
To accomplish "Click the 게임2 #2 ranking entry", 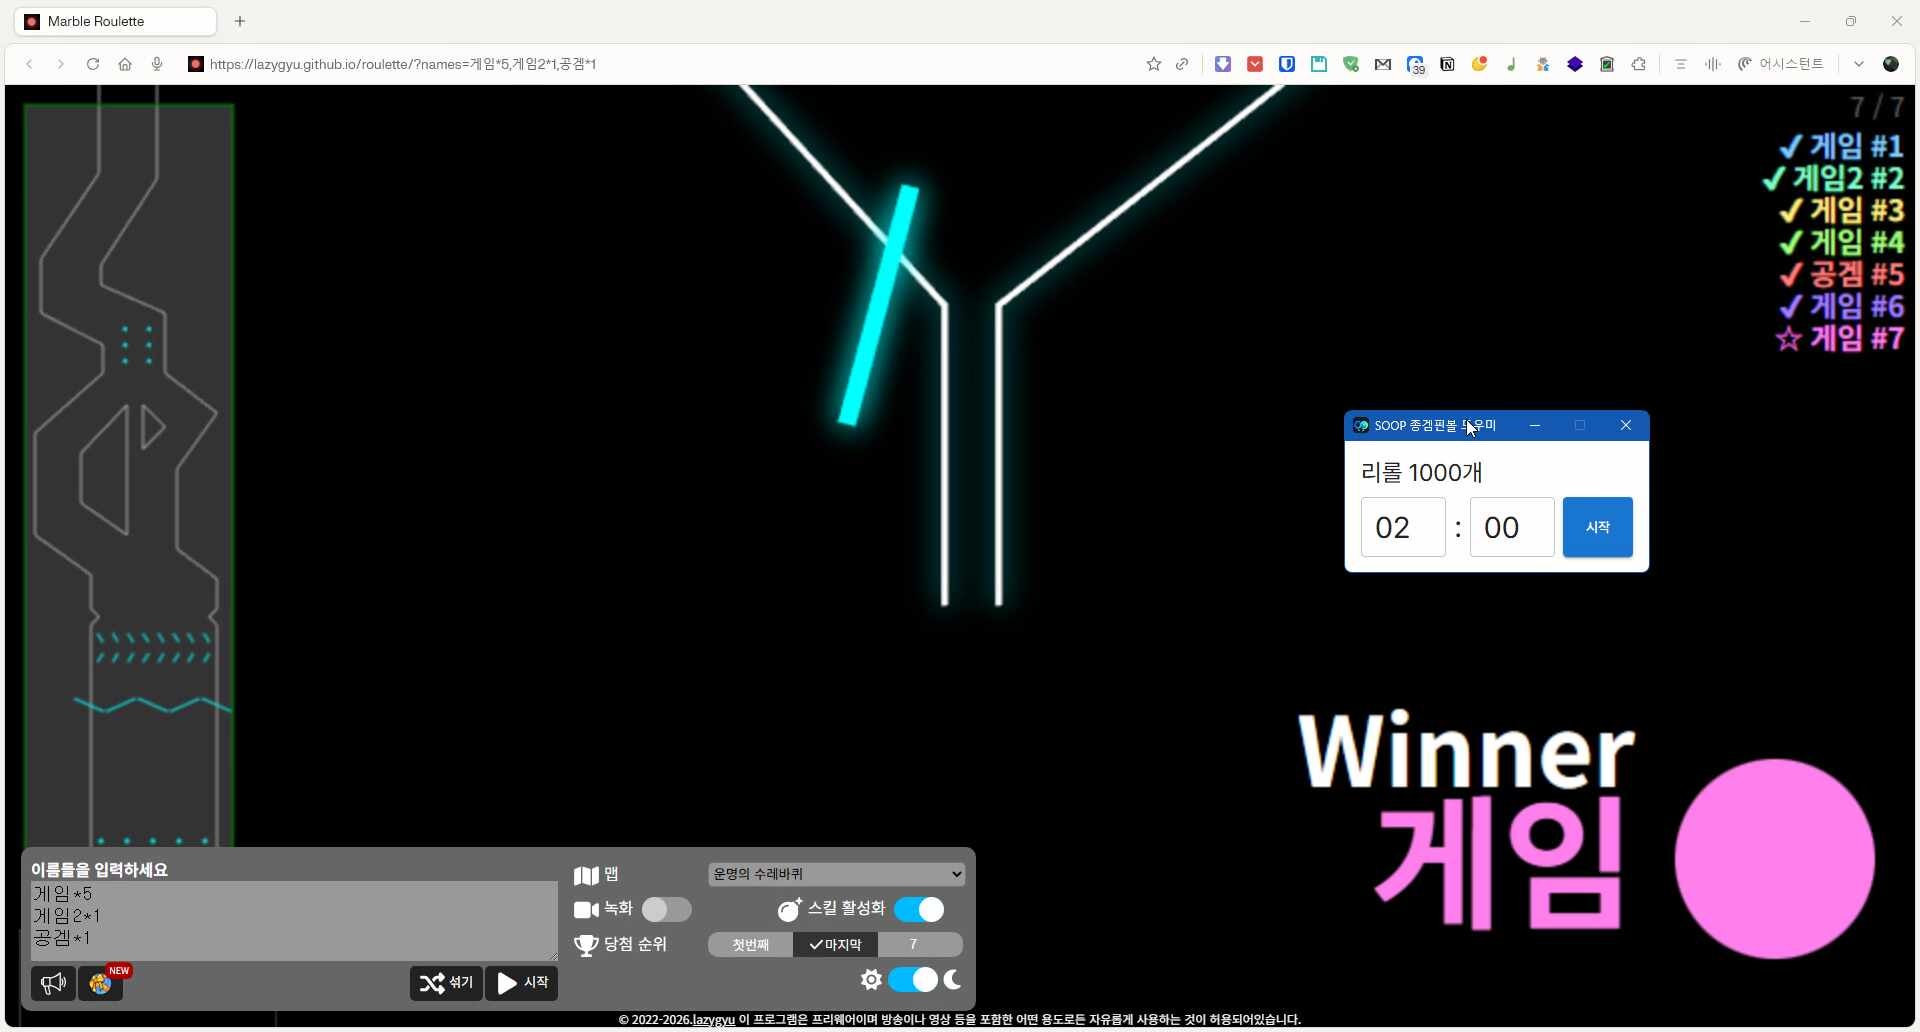I will (x=1834, y=178).
